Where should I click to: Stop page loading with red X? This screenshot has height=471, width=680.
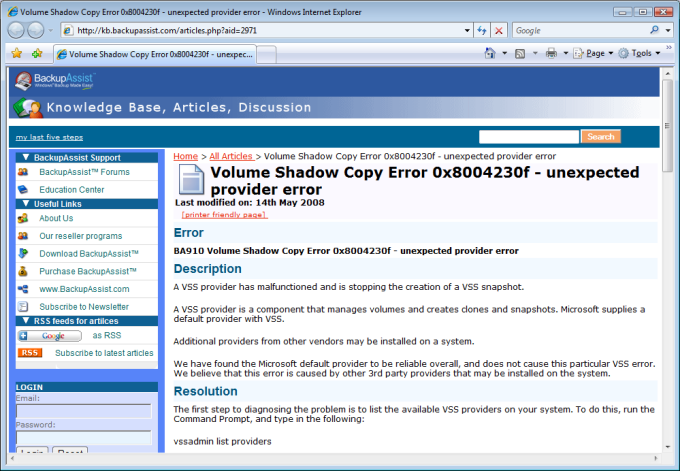pos(499,31)
